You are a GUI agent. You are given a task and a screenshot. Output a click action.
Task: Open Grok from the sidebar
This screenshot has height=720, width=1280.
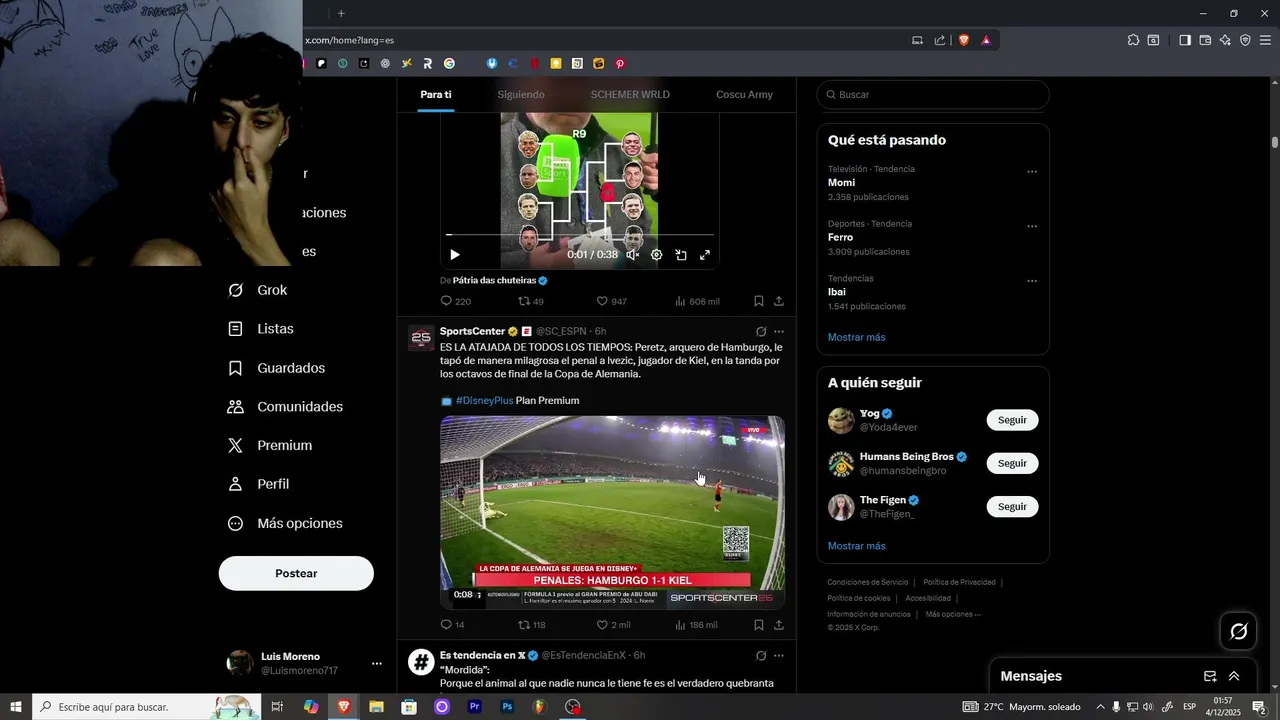pos(257,290)
